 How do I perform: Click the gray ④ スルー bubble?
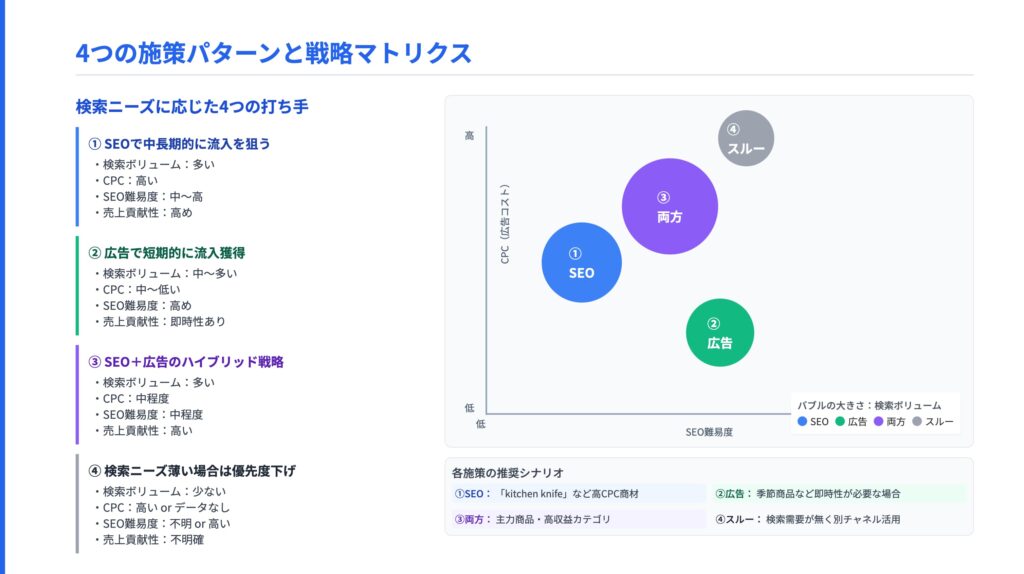746,138
